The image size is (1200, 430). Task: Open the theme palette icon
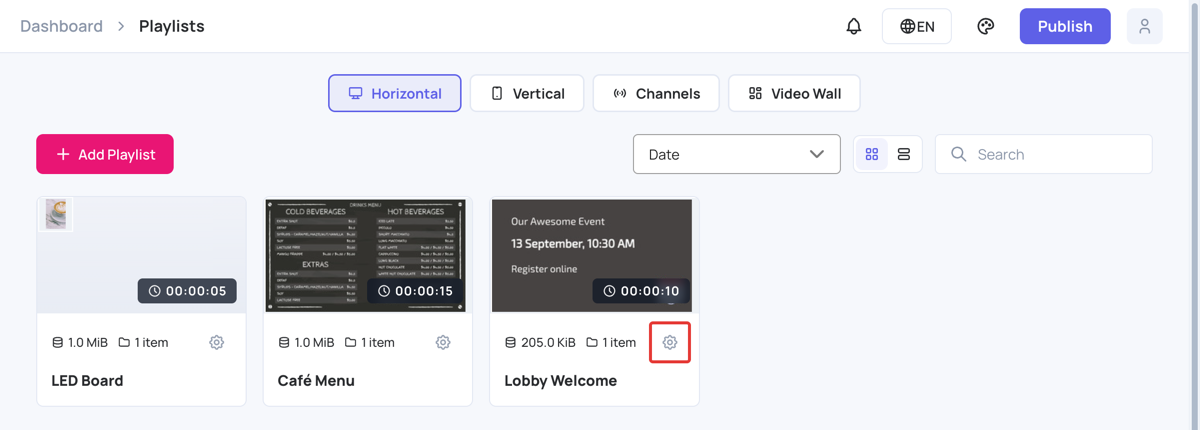click(x=985, y=26)
